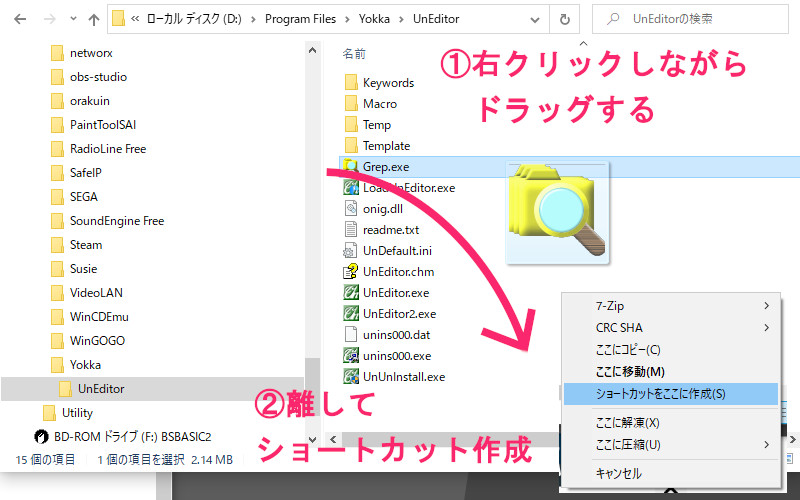Image resolution: width=800 pixels, height=500 pixels.
Task: Go up one folder level
Action: 93,19
